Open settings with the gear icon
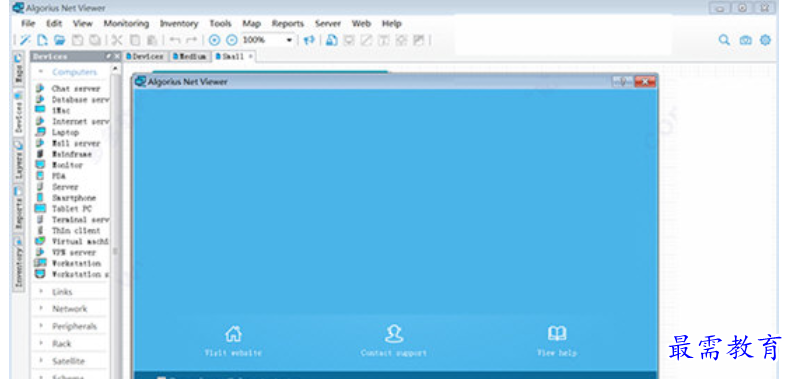The image size is (790, 379). (x=765, y=40)
